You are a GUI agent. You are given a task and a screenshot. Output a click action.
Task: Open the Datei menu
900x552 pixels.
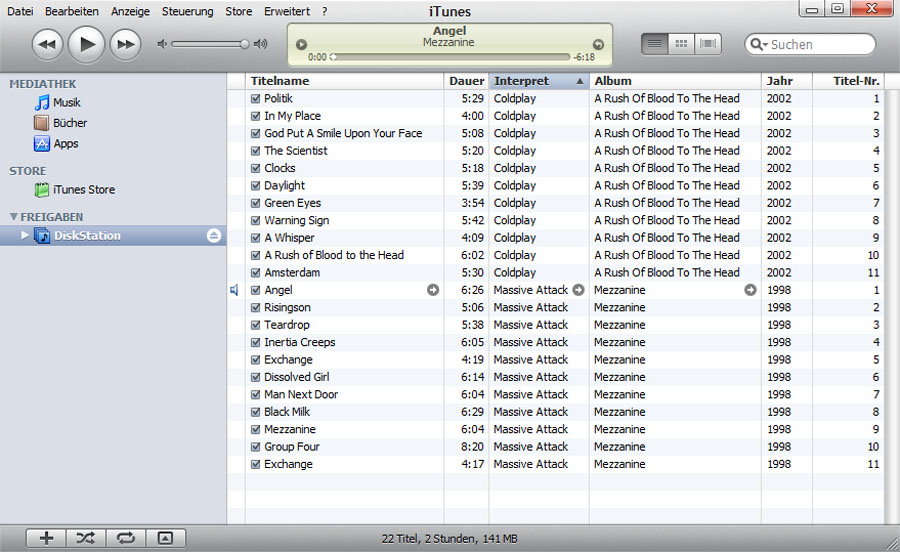[20, 11]
